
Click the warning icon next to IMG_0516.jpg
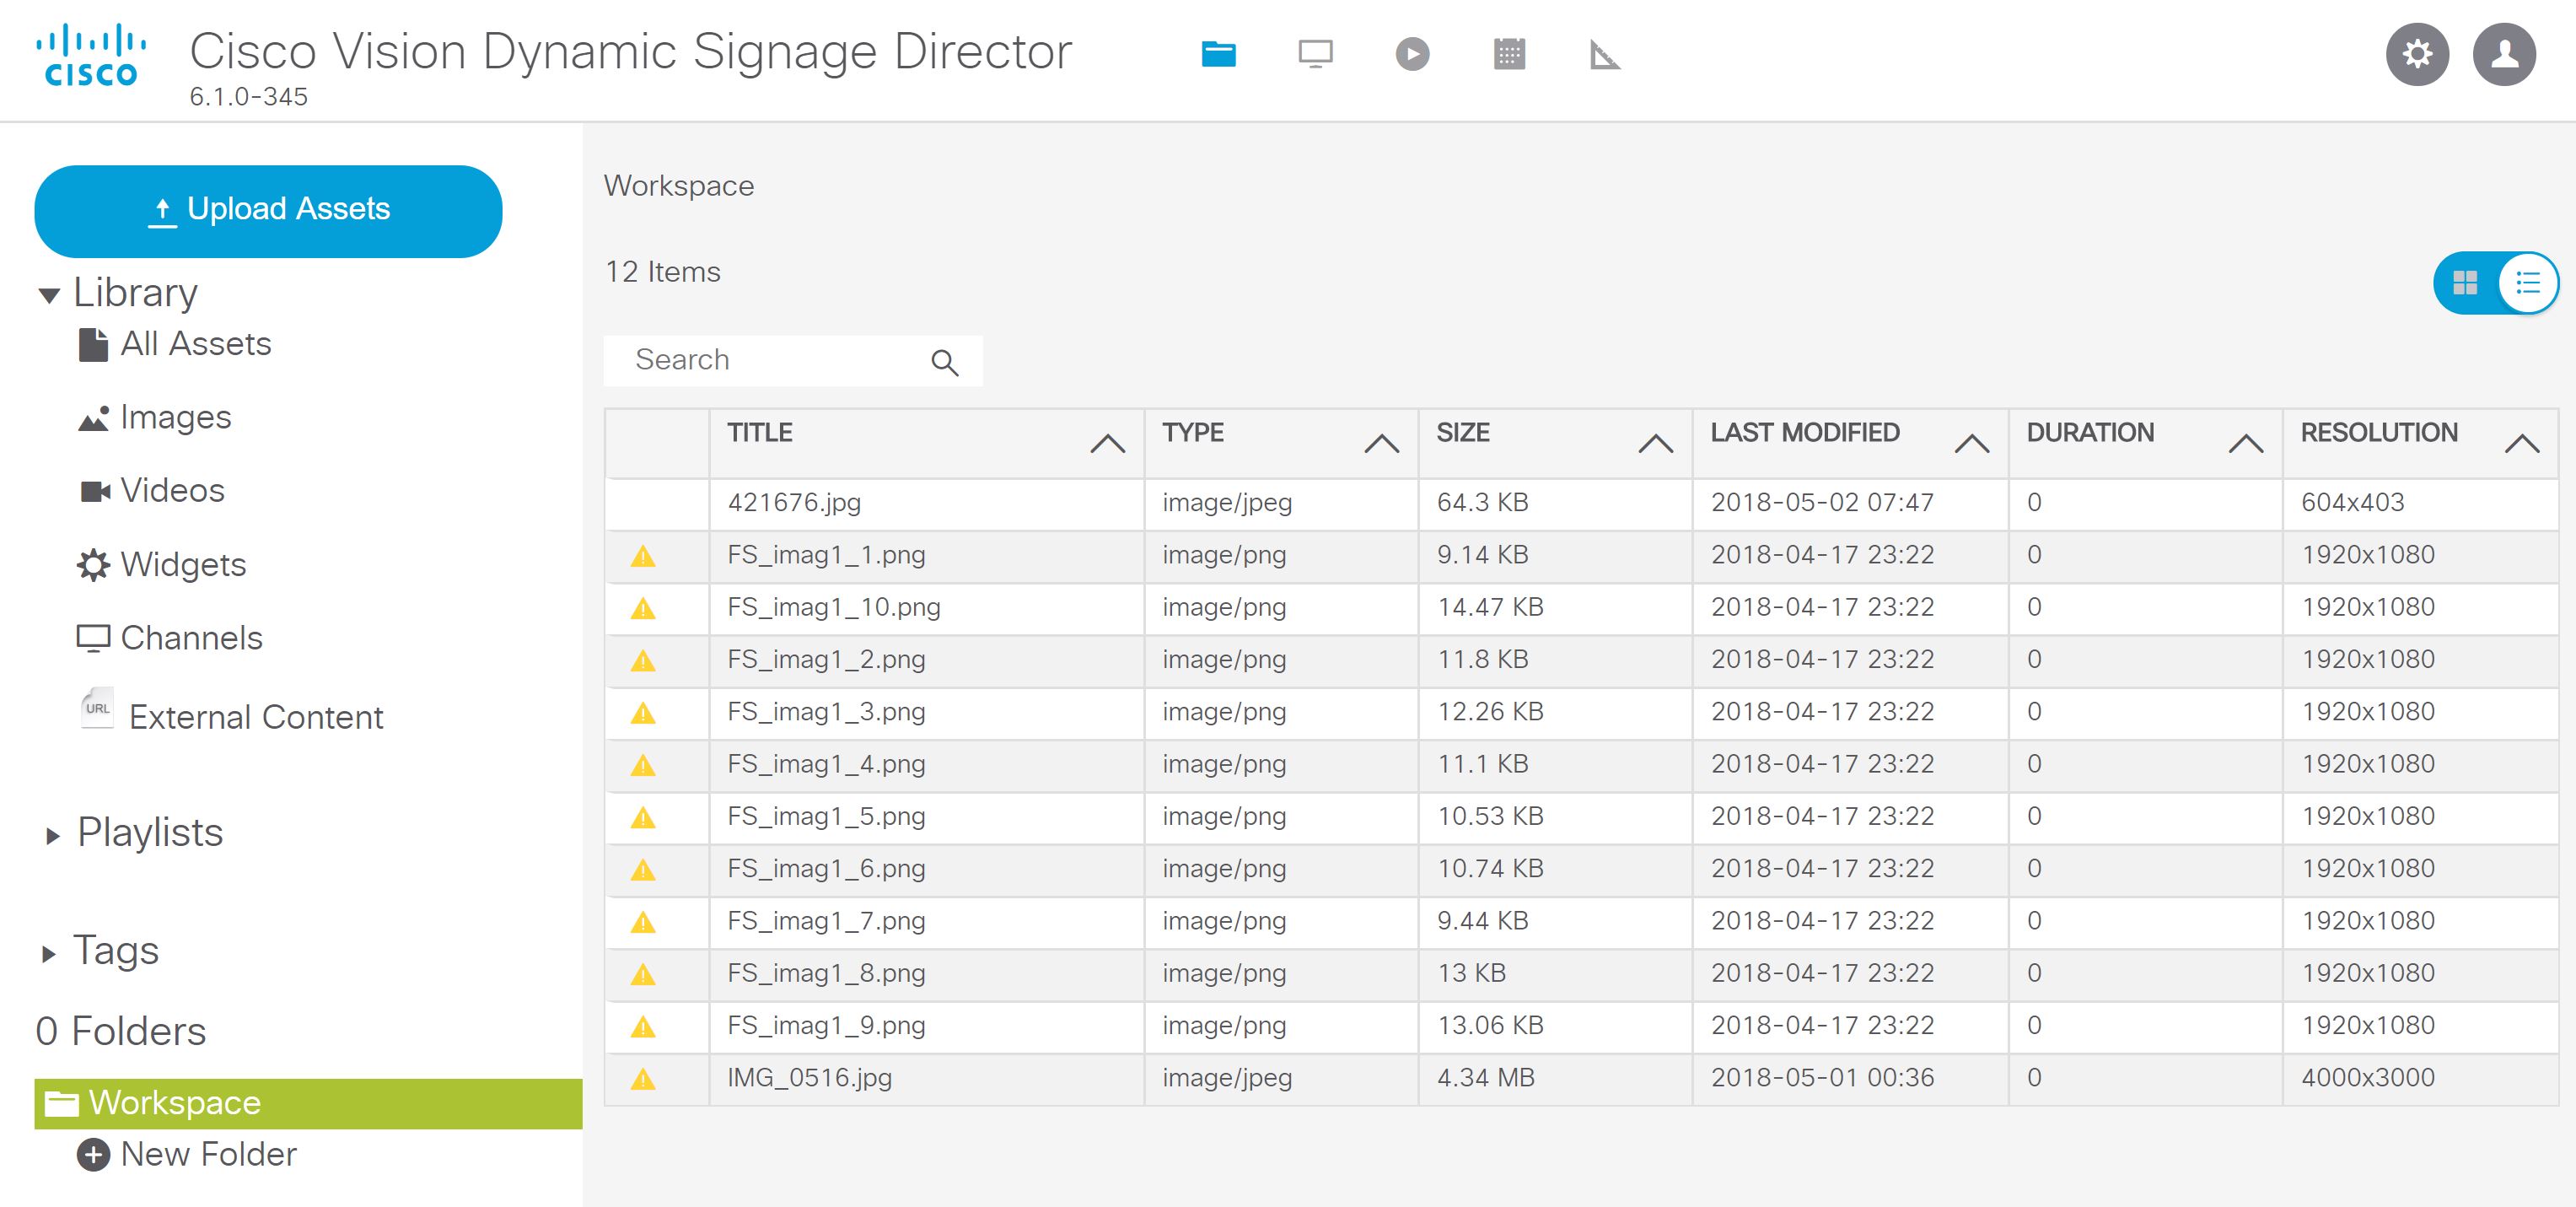pyautogui.click(x=644, y=1077)
